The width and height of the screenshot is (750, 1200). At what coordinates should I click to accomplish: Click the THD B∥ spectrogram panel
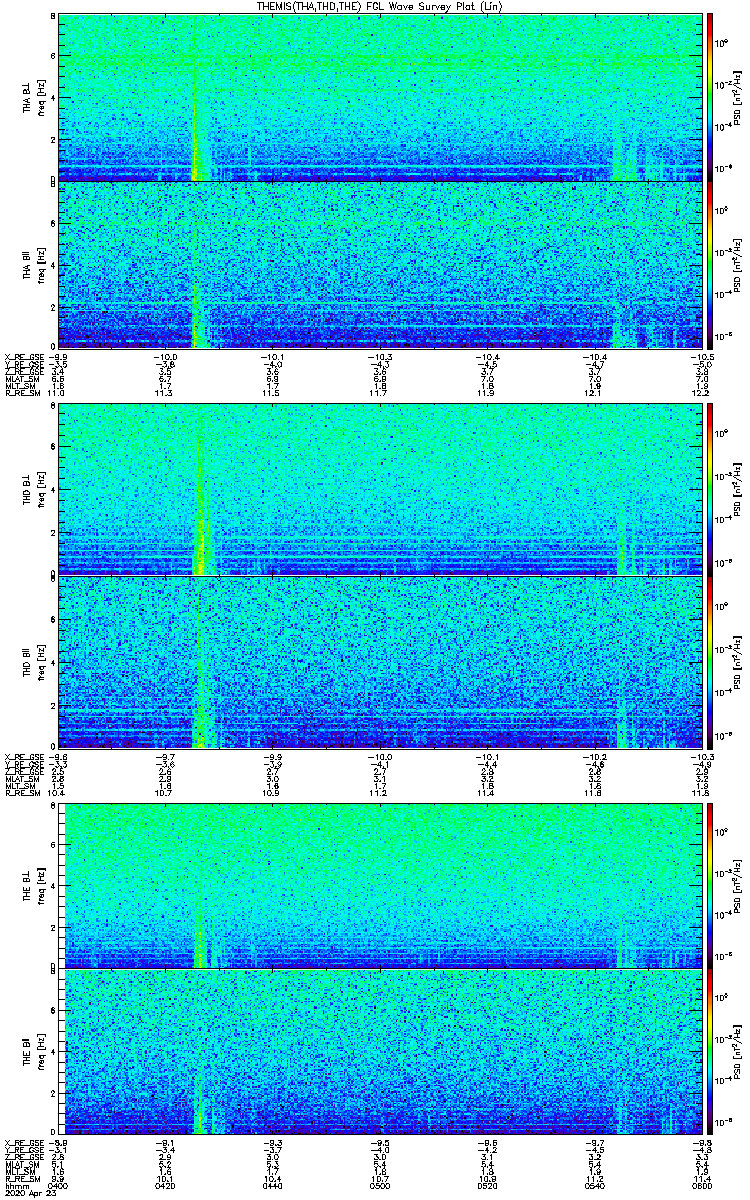click(378, 662)
